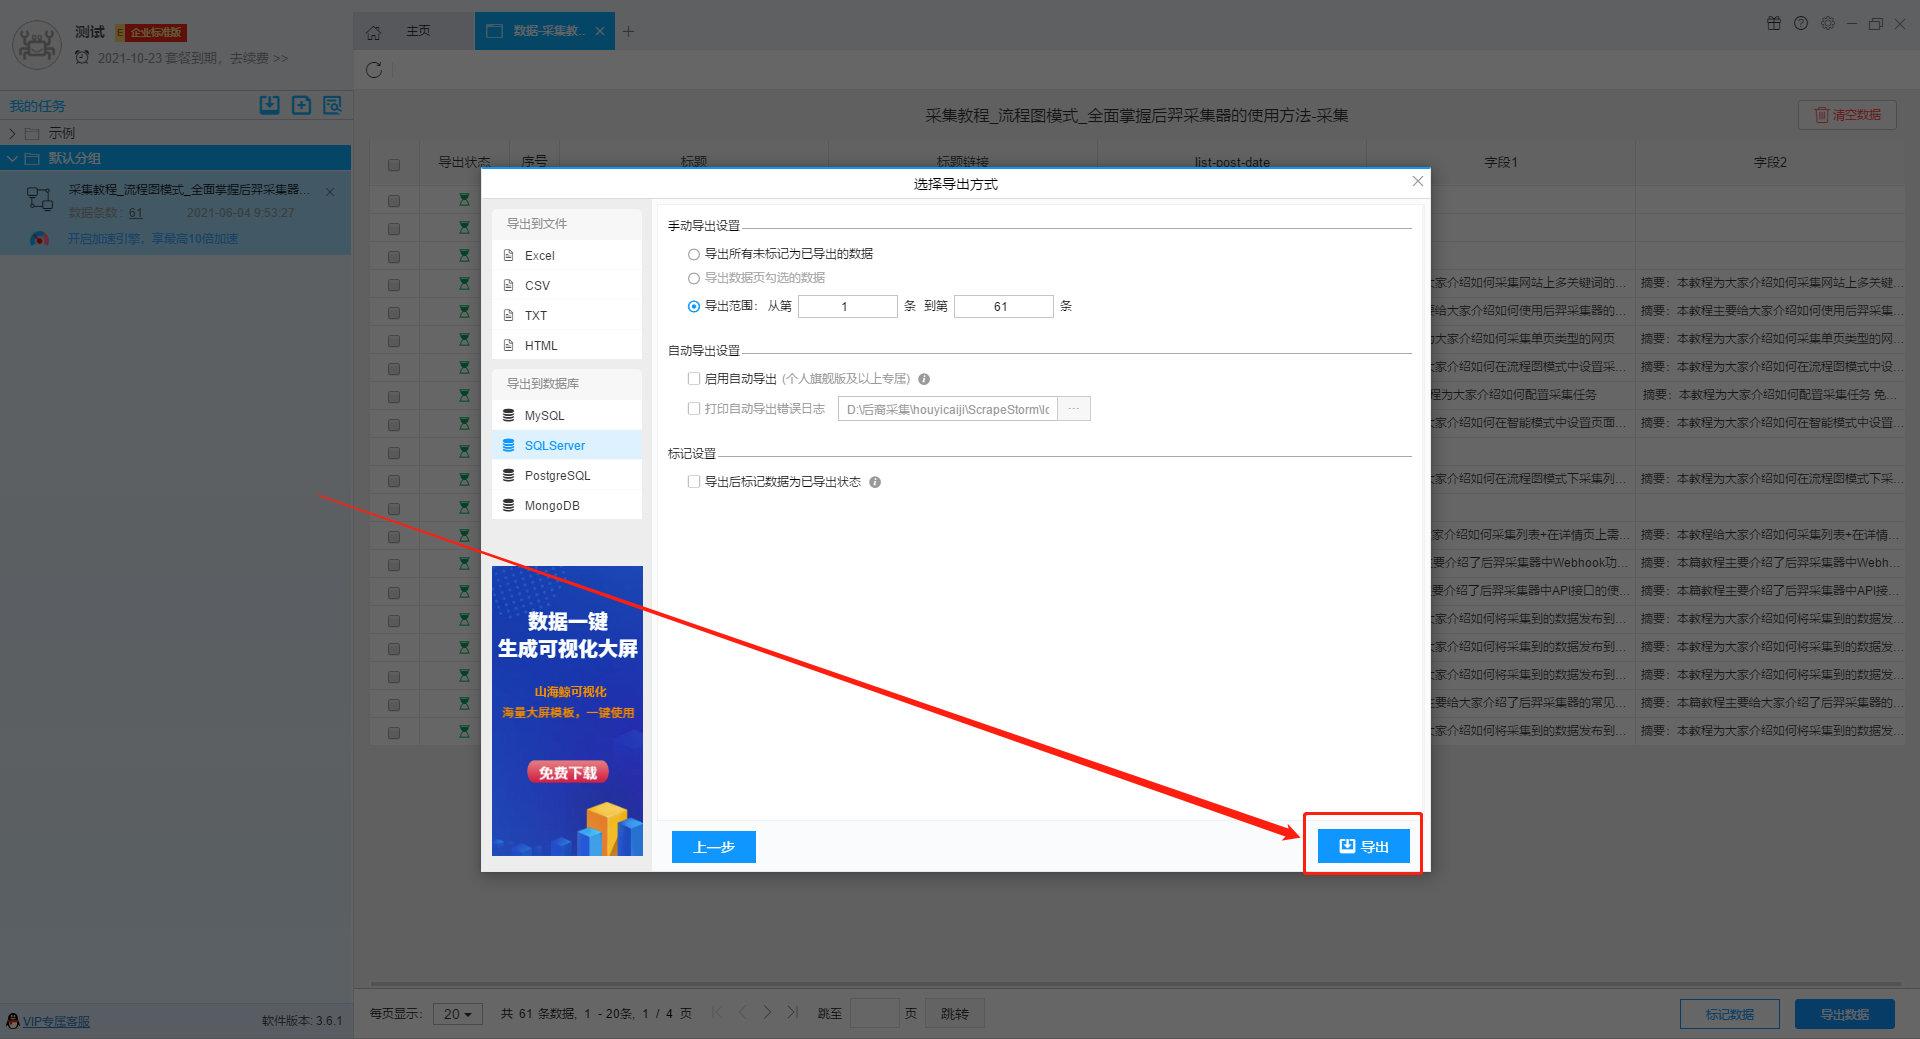Click 导出数据 button at bottom
This screenshot has height=1039, width=1920.
[x=1845, y=1014]
